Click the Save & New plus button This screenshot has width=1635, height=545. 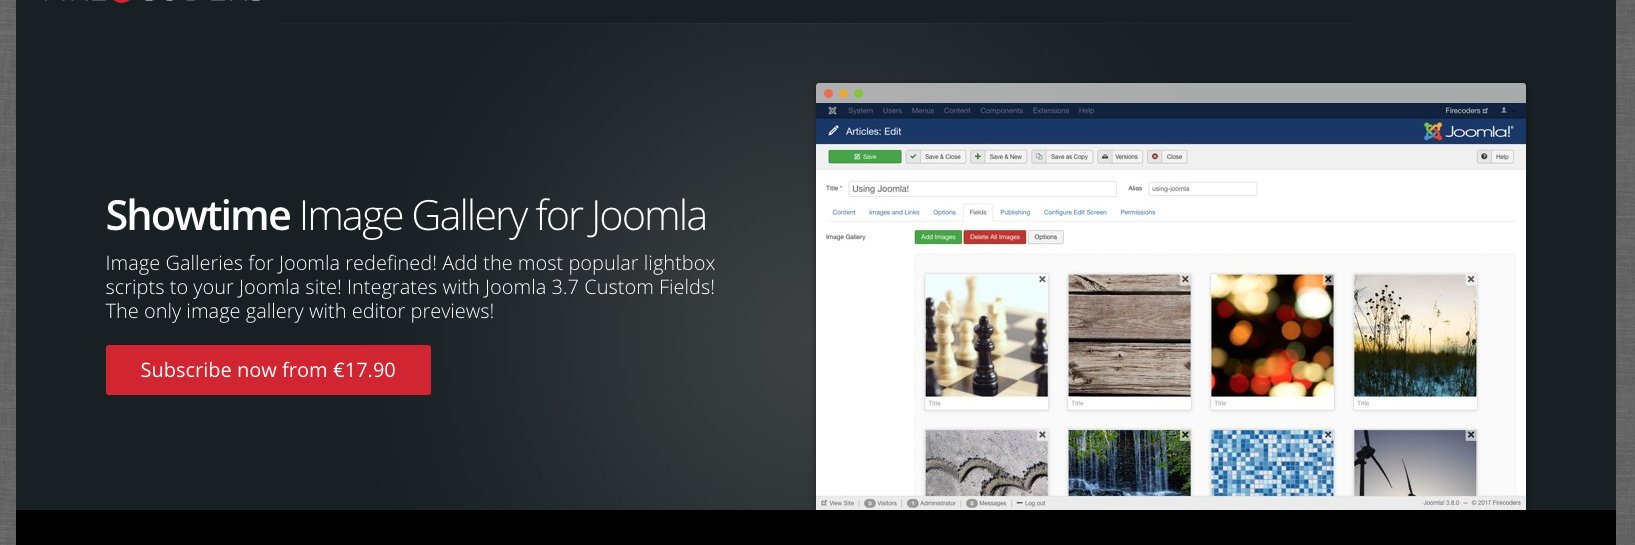pos(999,157)
